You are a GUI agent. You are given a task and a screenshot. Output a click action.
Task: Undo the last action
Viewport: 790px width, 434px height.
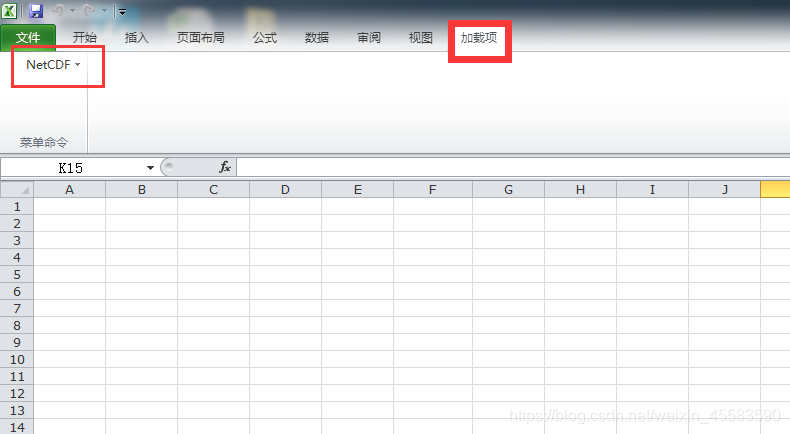pyautogui.click(x=58, y=11)
